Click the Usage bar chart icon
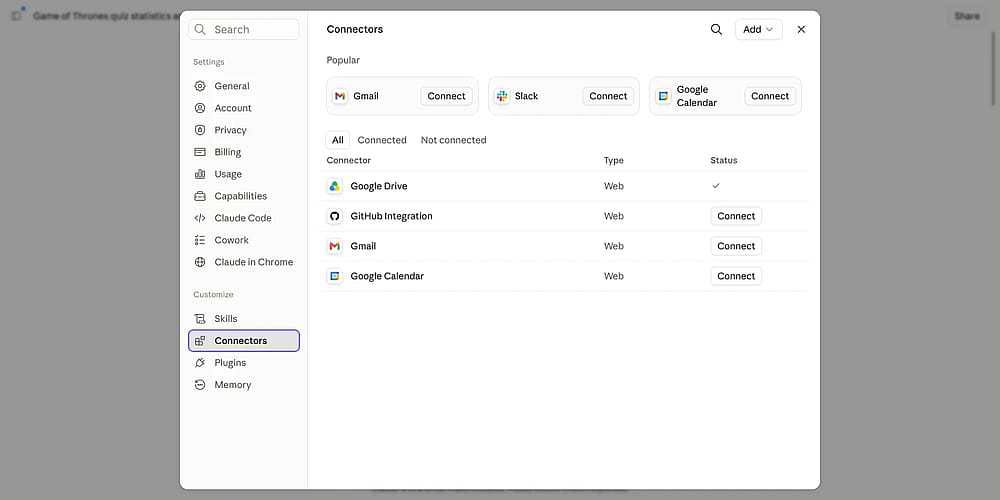 200,174
